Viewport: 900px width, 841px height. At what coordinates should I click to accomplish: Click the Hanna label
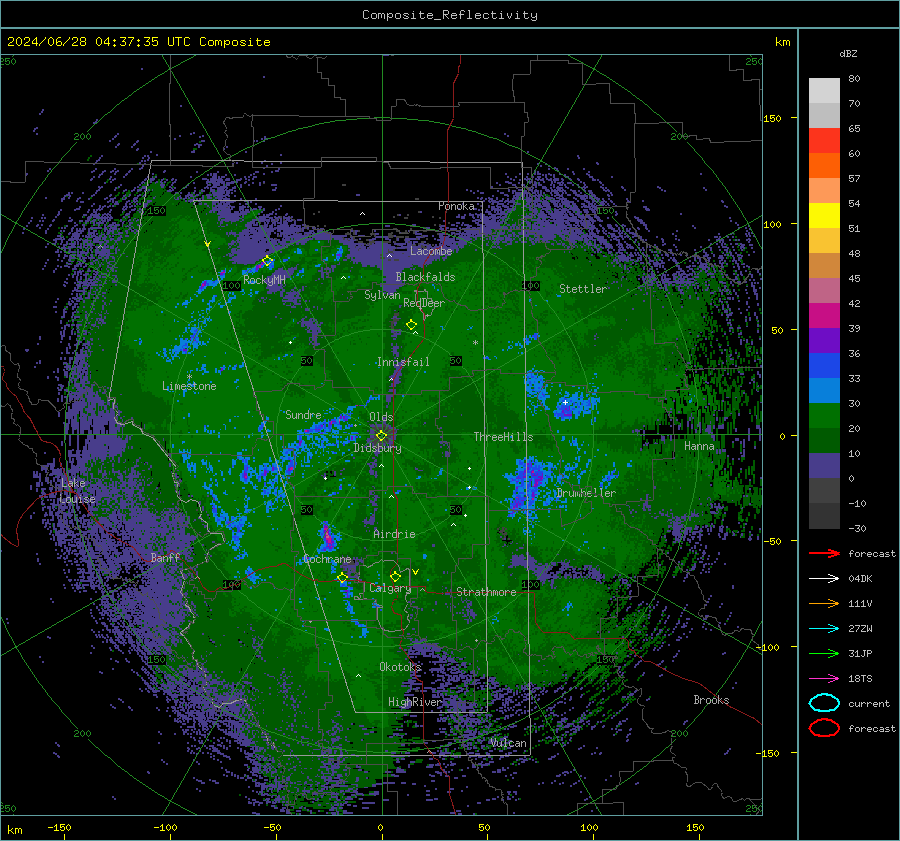tap(699, 446)
